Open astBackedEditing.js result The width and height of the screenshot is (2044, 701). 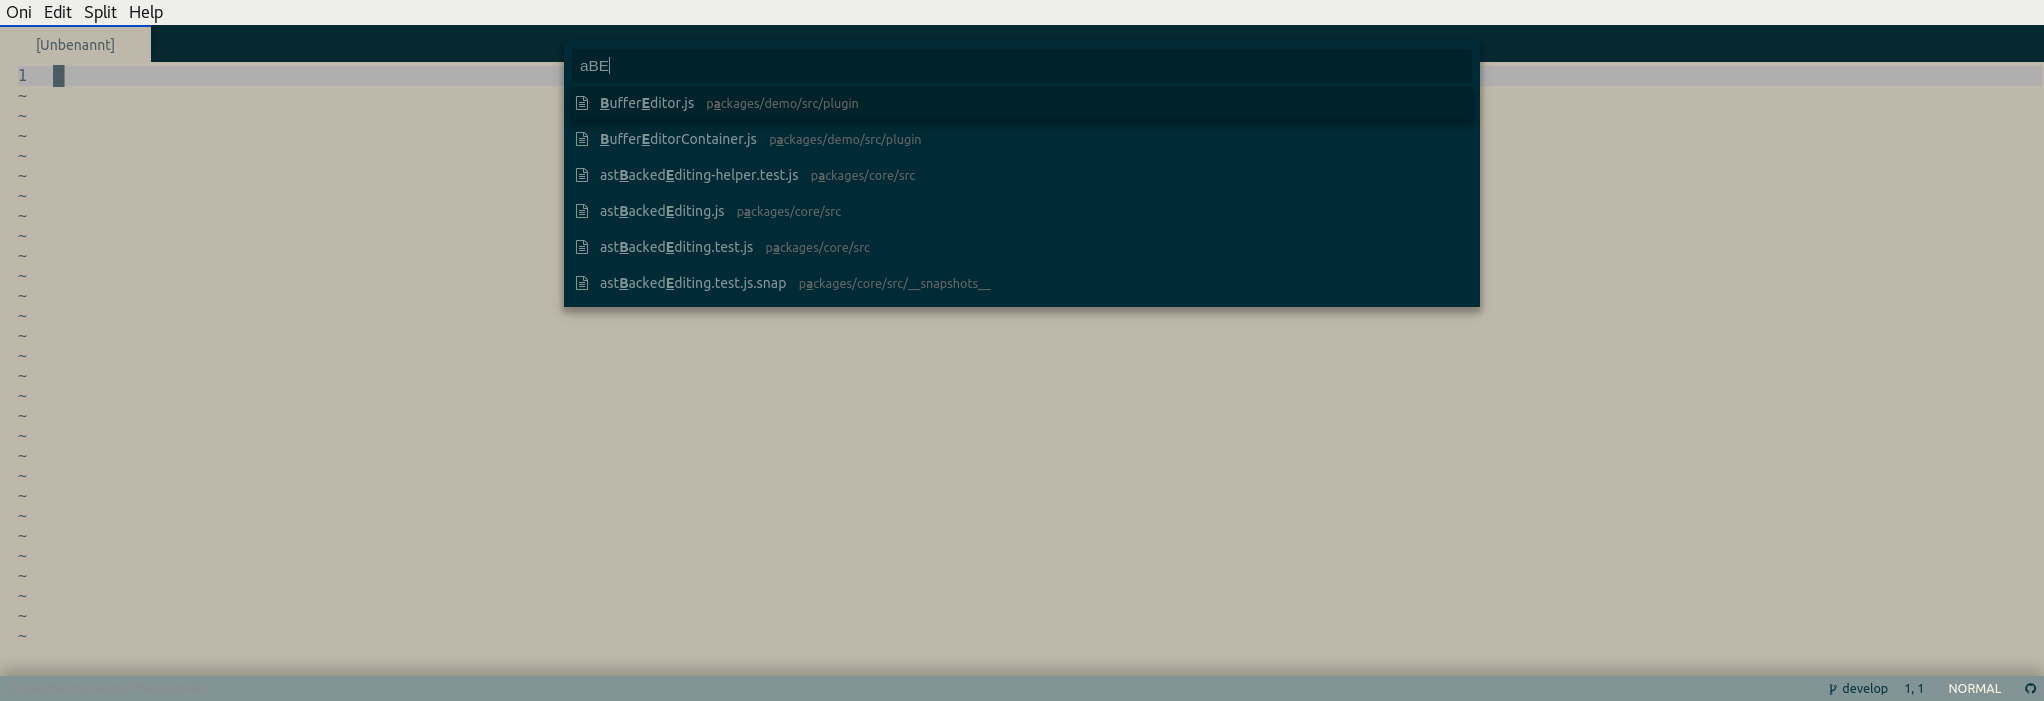pyautogui.click(x=1021, y=211)
